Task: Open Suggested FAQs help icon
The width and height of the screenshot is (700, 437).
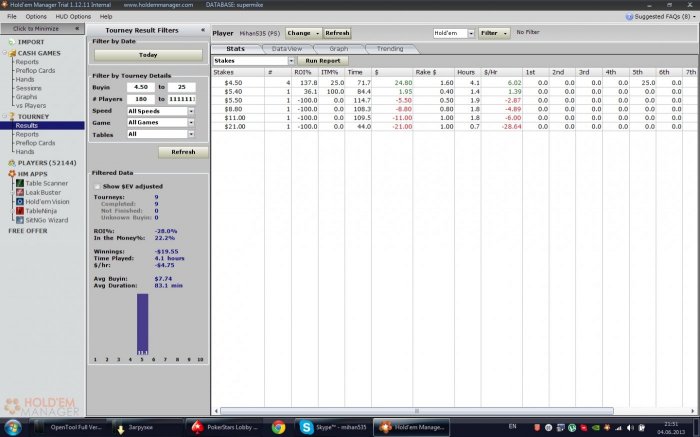Action: tap(629, 17)
